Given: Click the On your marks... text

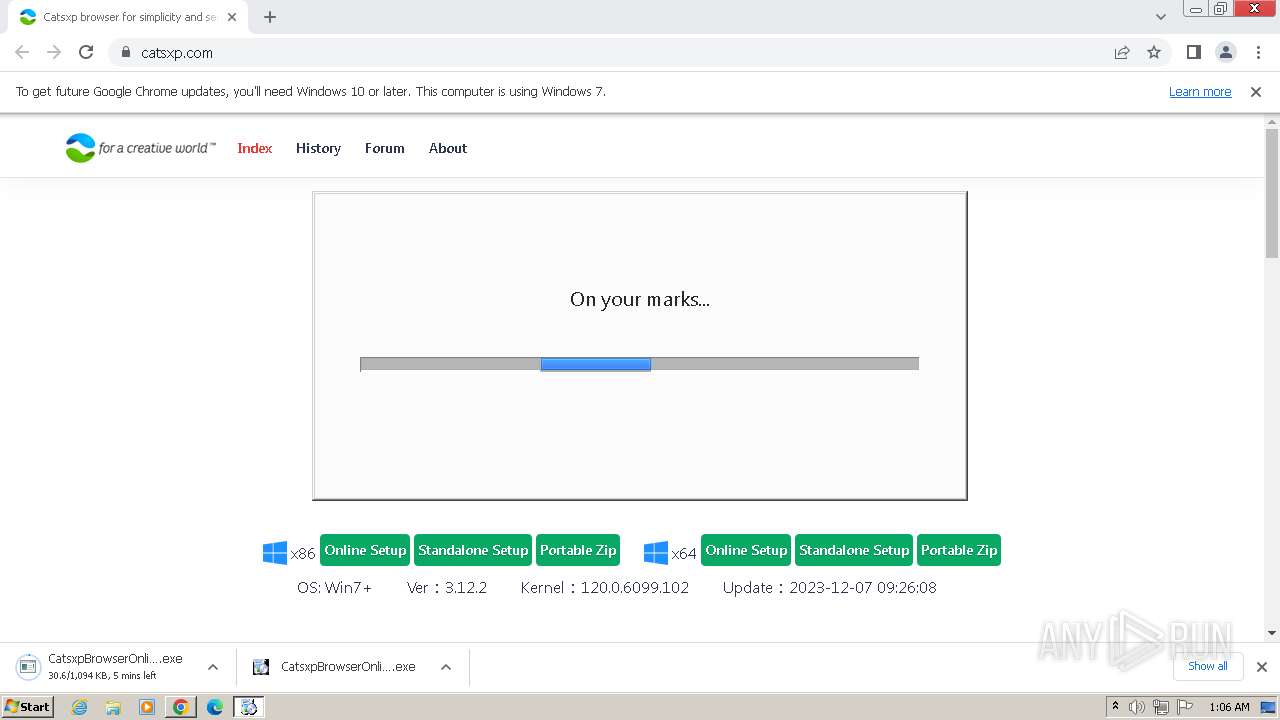Looking at the screenshot, I should tap(640, 299).
